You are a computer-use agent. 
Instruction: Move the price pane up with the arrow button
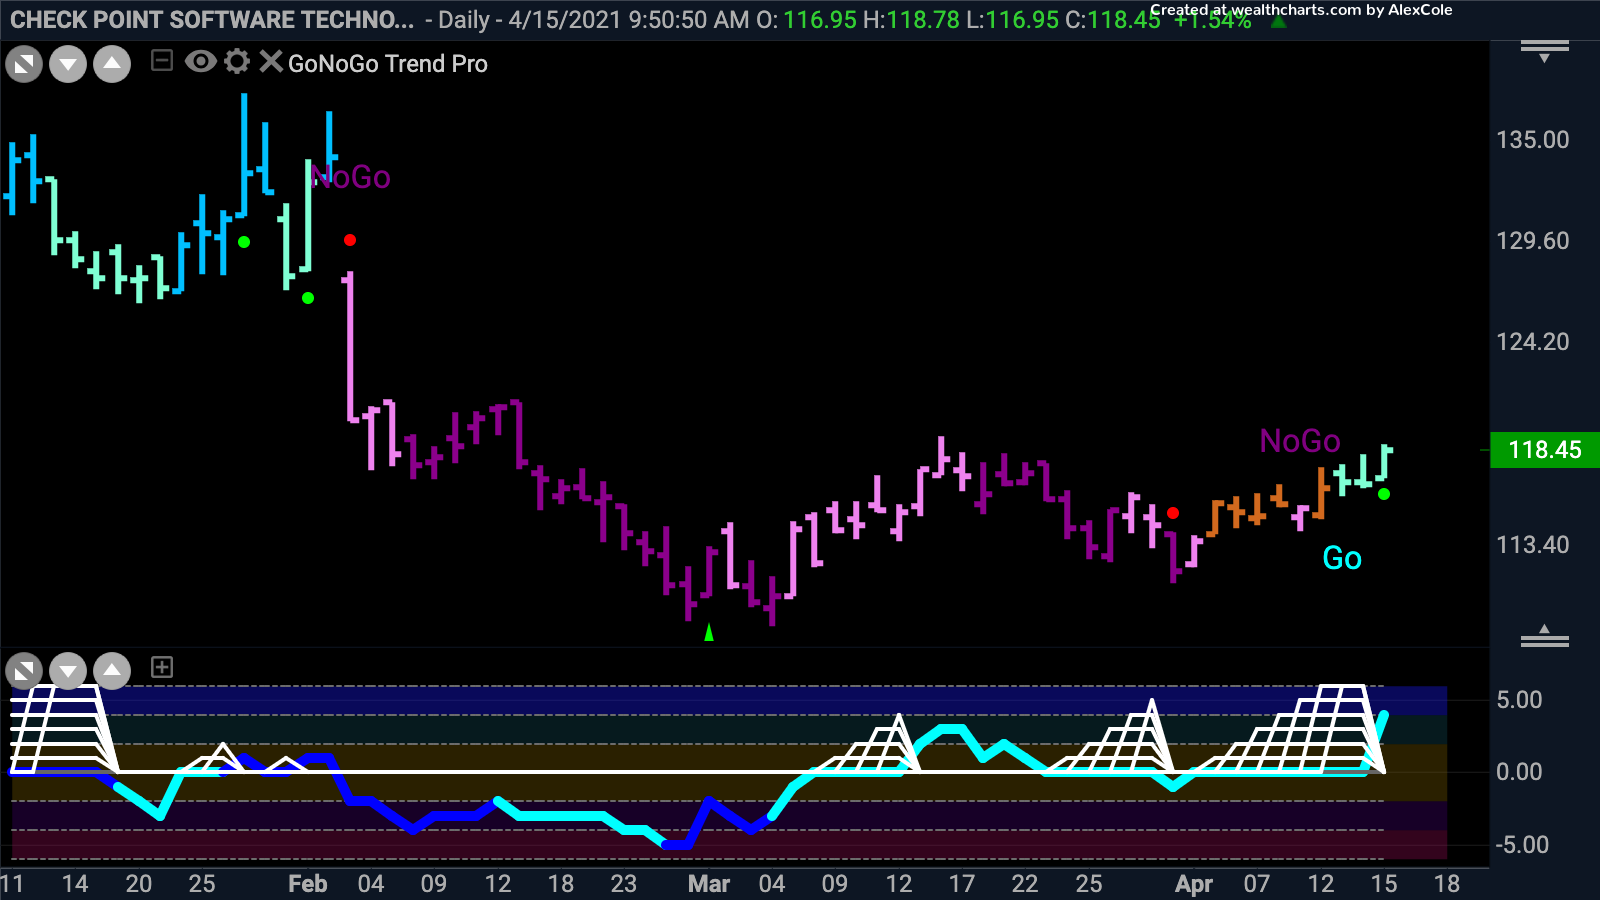pyautogui.click(x=112, y=65)
